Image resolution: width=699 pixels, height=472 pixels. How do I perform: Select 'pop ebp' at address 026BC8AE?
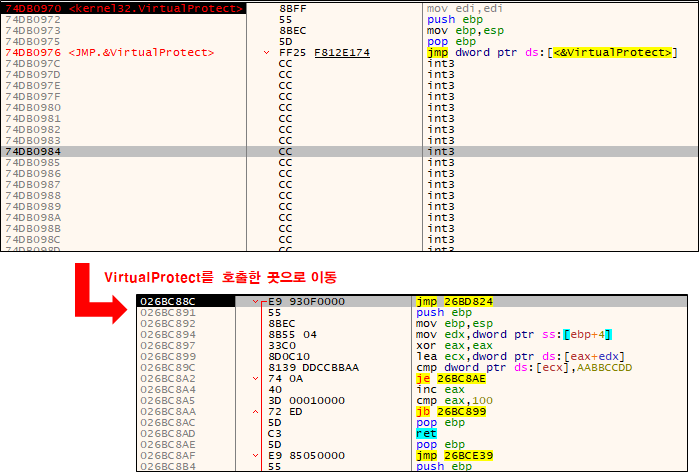440,444
